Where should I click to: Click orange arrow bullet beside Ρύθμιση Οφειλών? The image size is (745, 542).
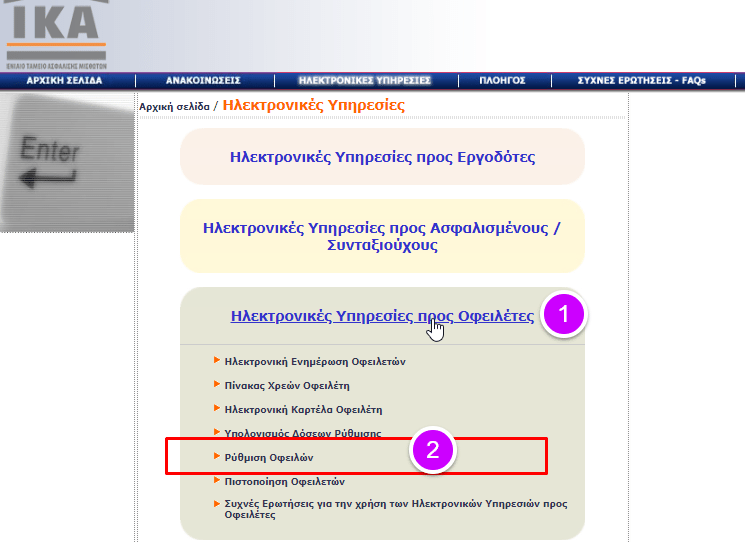pos(217,456)
